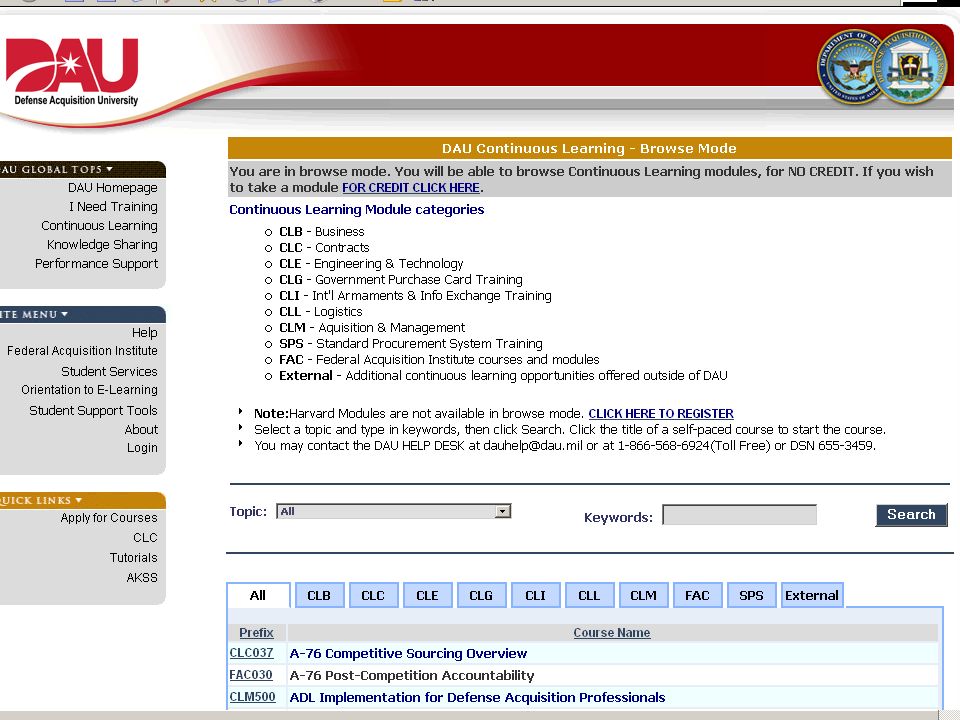Click A-76 Post-Competition Accountability course name
The height and width of the screenshot is (720, 960).
tap(412, 676)
